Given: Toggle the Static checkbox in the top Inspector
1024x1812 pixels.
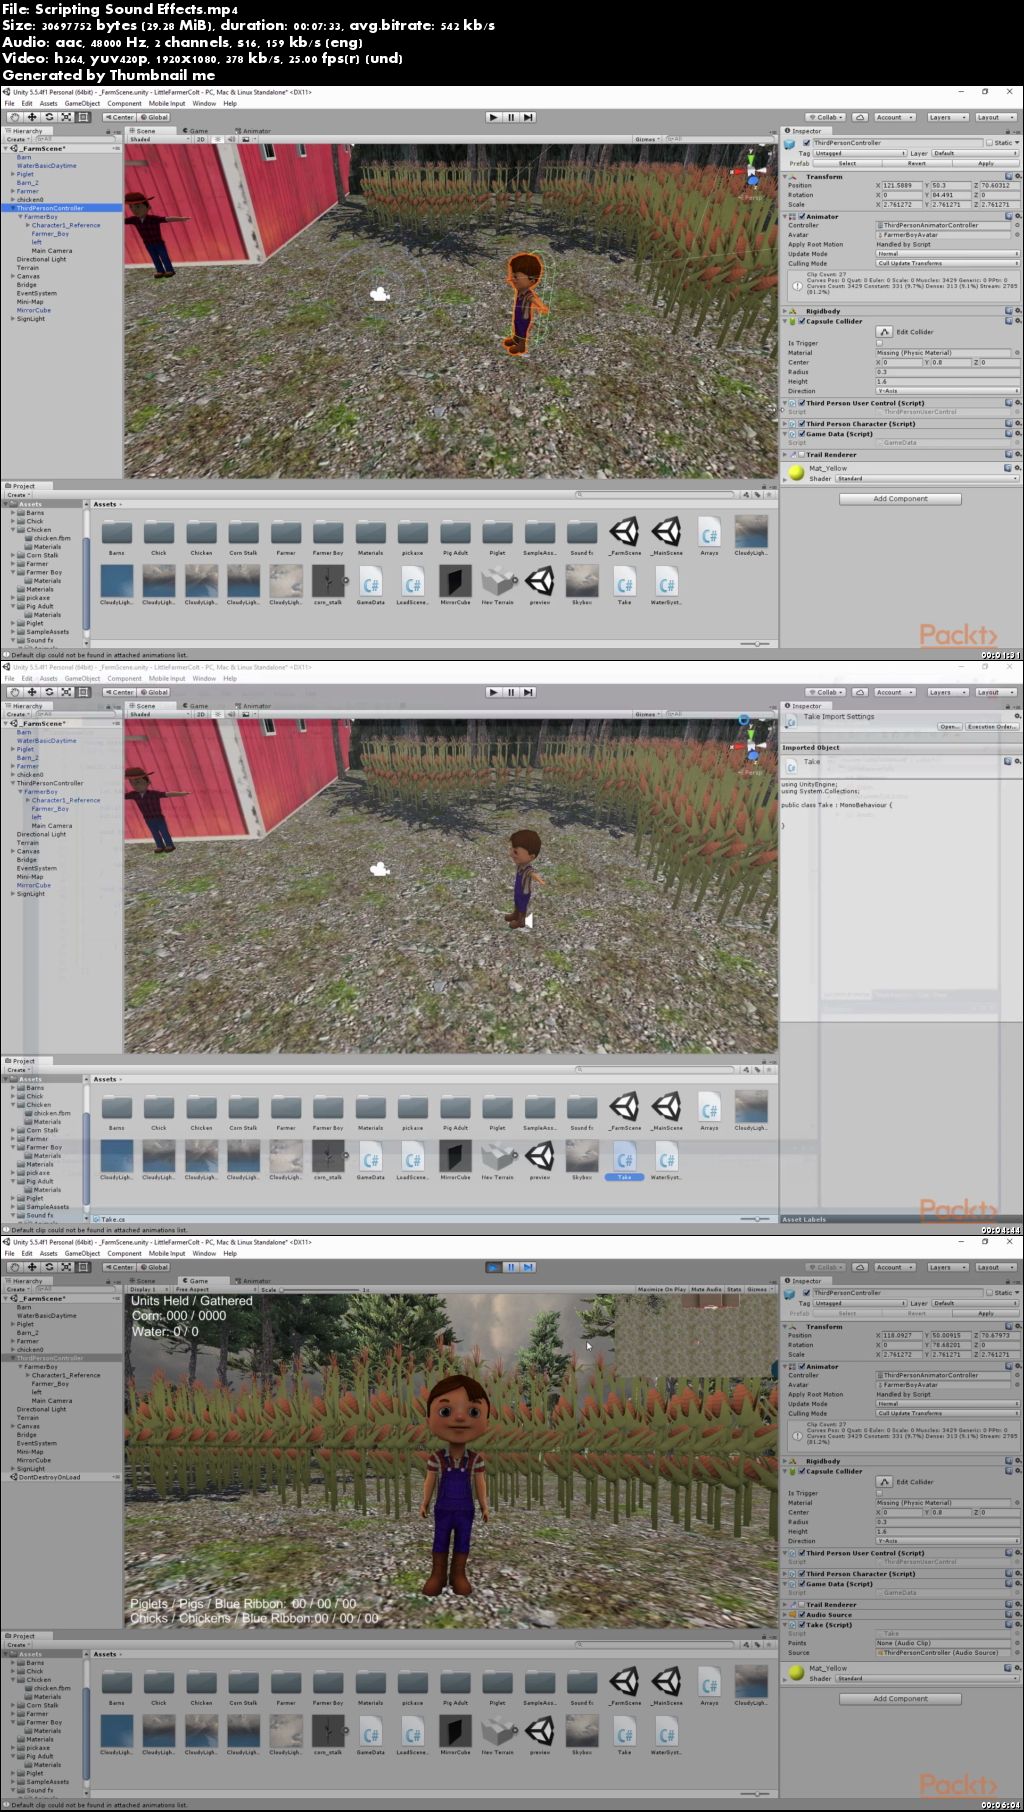Looking at the screenshot, I should 990,143.
